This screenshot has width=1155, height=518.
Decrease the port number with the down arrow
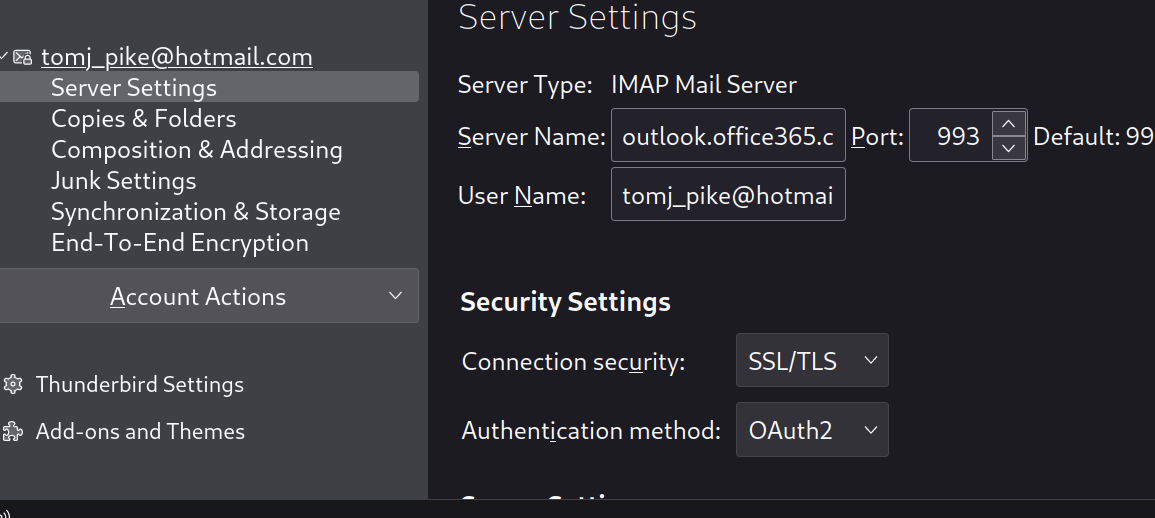(1009, 148)
